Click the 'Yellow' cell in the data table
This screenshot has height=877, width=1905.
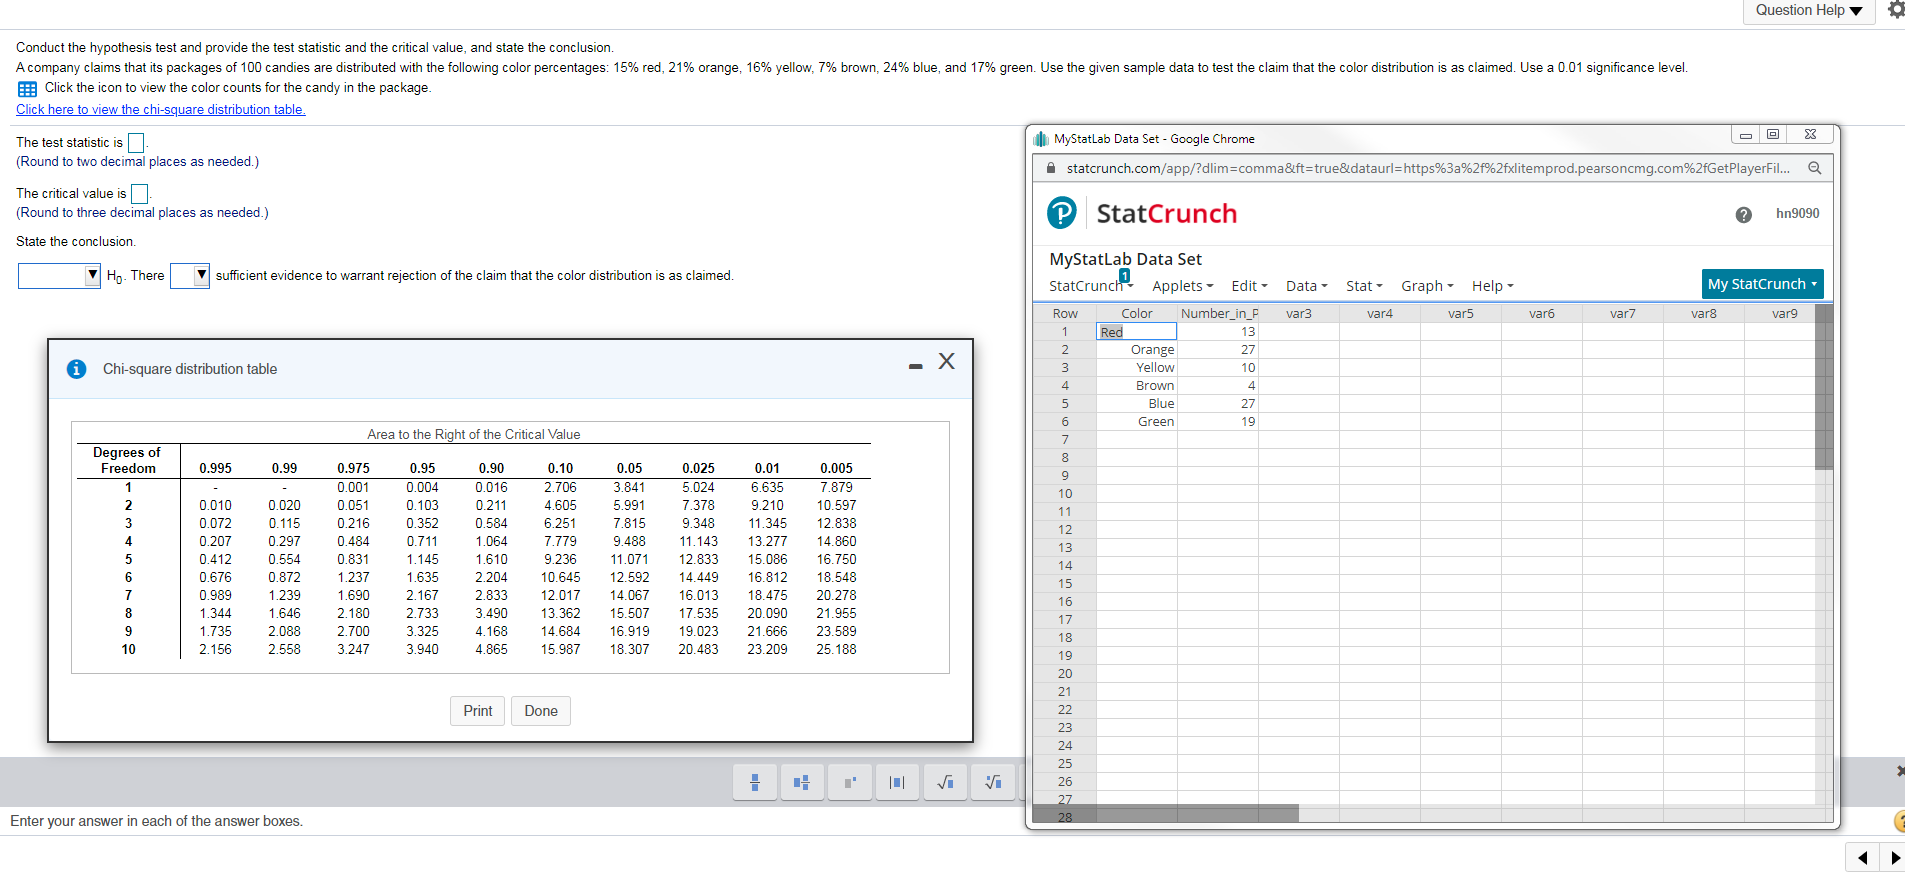tap(1137, 368)
